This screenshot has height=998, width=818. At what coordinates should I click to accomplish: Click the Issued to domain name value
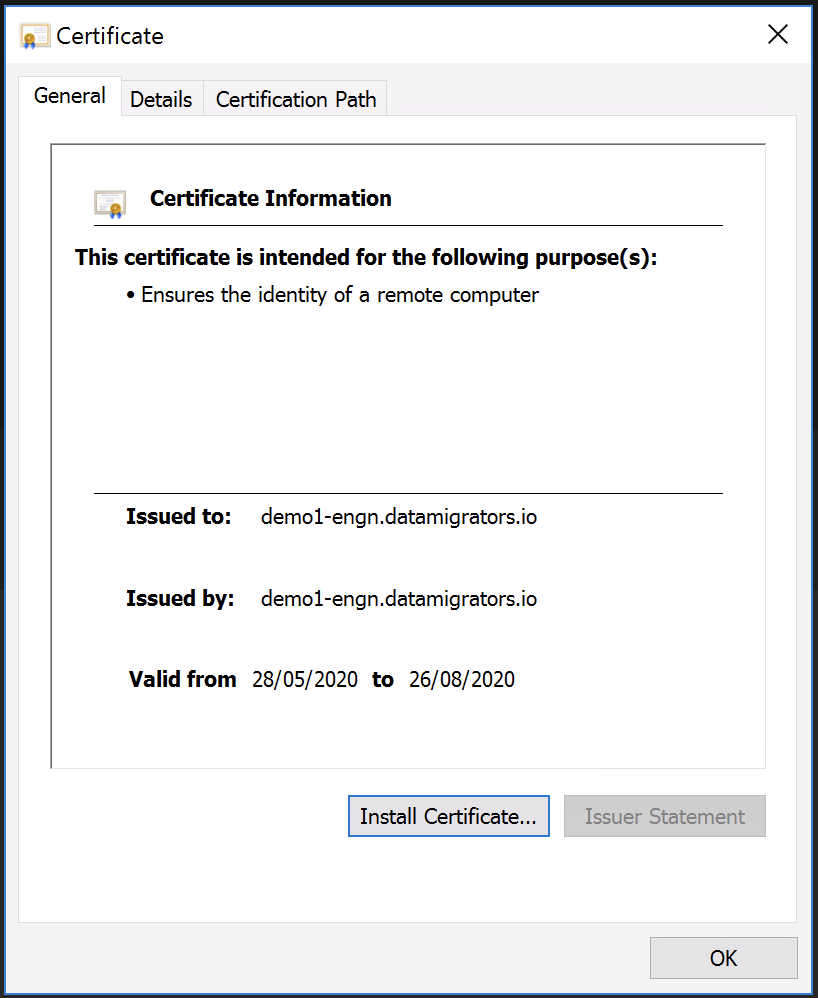(x=398, y=518)
